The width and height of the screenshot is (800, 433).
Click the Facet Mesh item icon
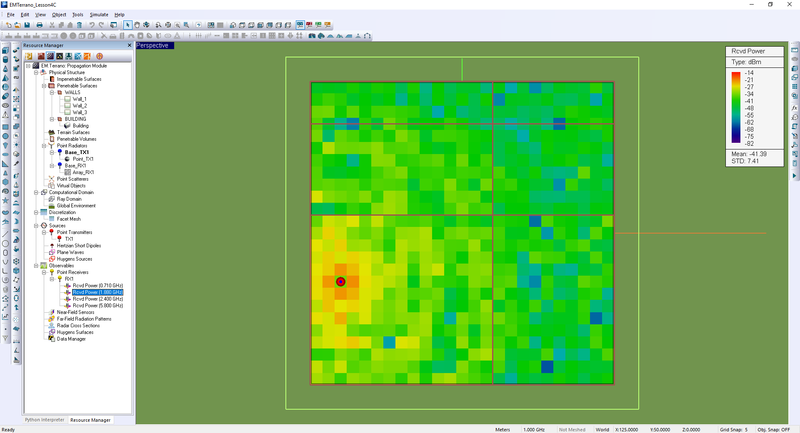pos(52,217)
